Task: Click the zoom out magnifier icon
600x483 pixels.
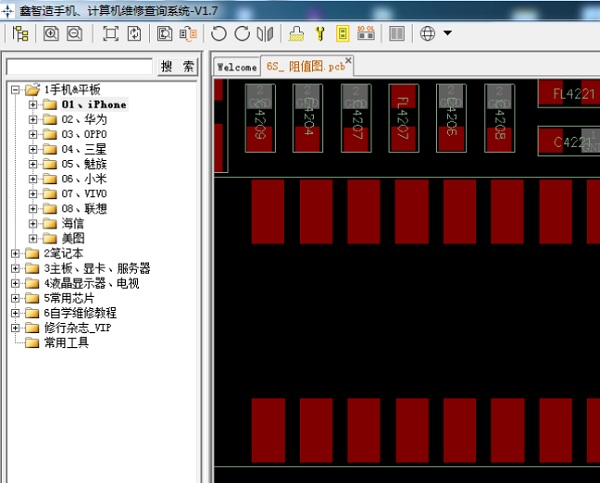Action: tap(75, 34)
